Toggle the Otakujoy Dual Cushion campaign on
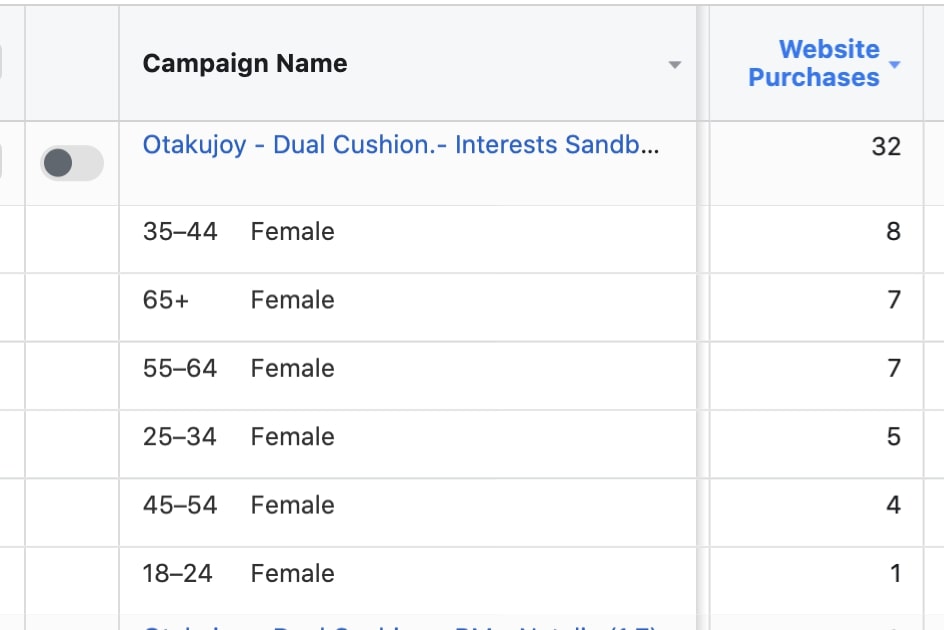This screenshot has width=944, height=630. click(71, 163)
